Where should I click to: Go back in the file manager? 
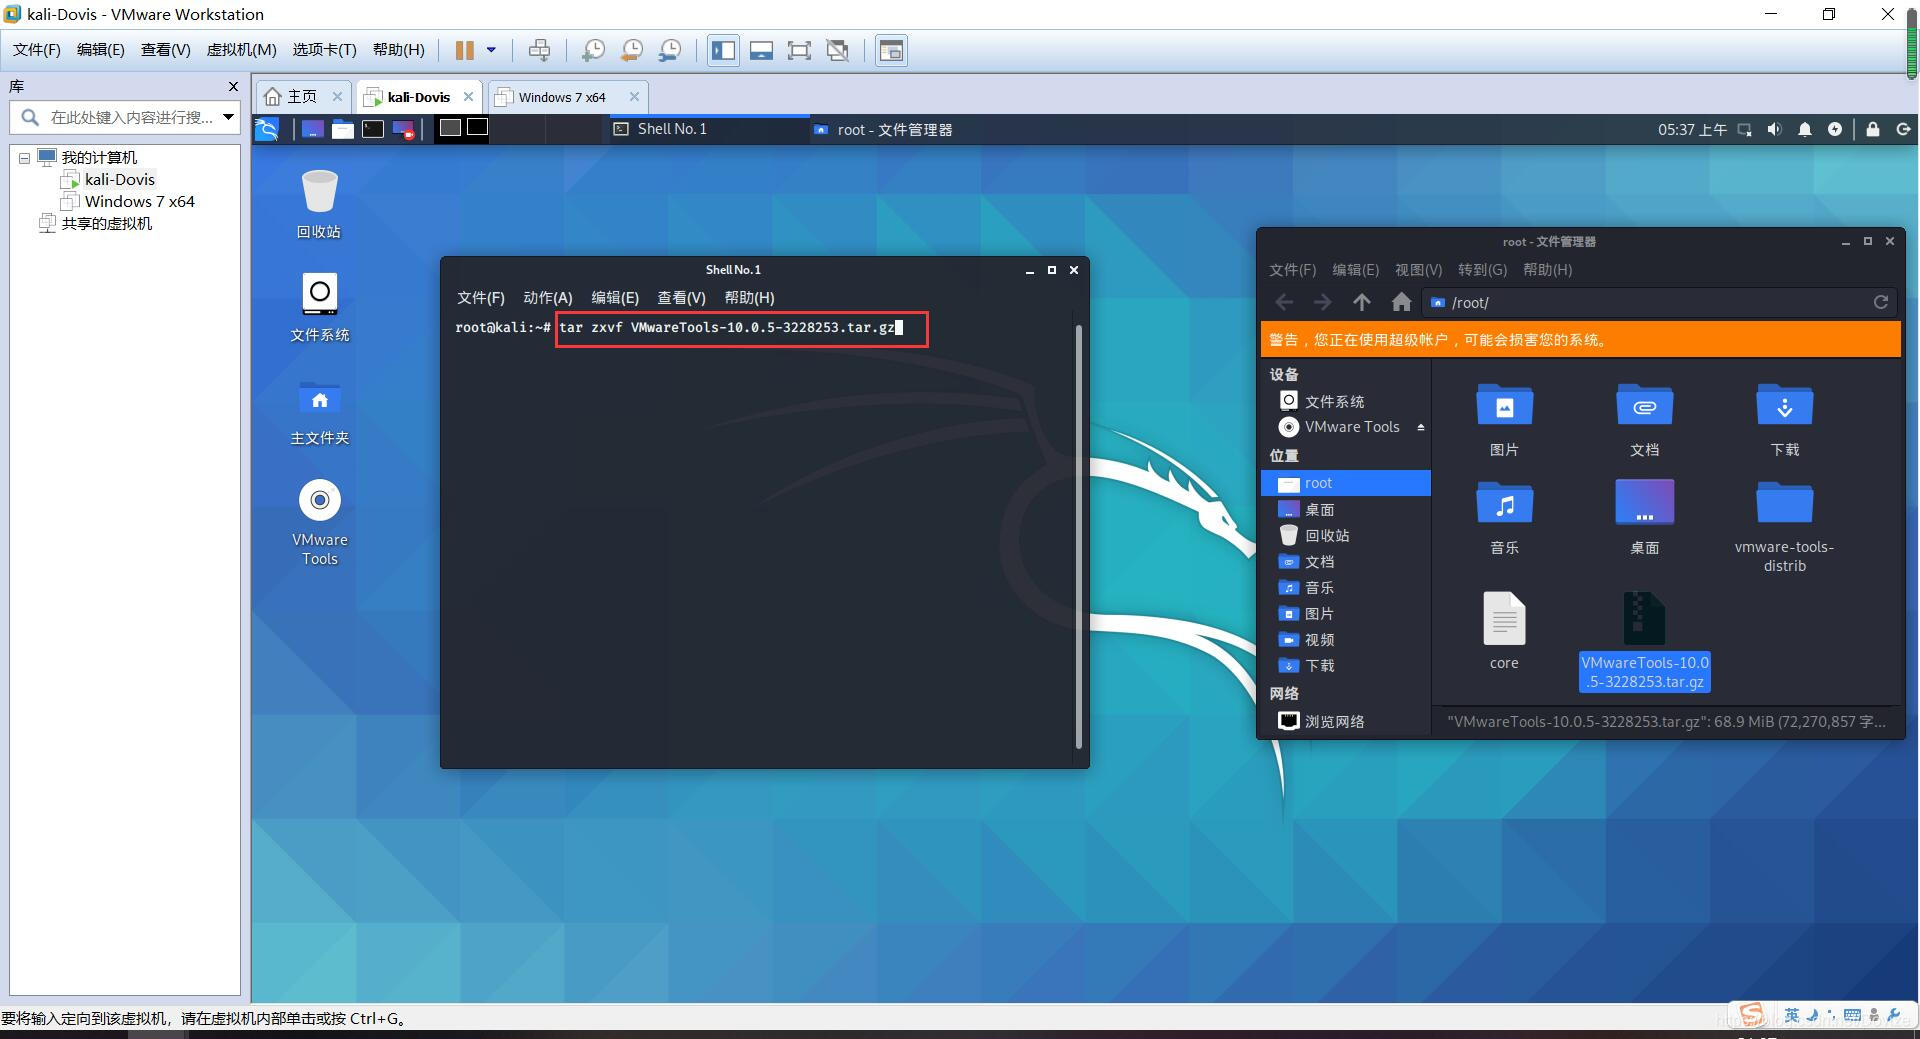click(1284, 302)
